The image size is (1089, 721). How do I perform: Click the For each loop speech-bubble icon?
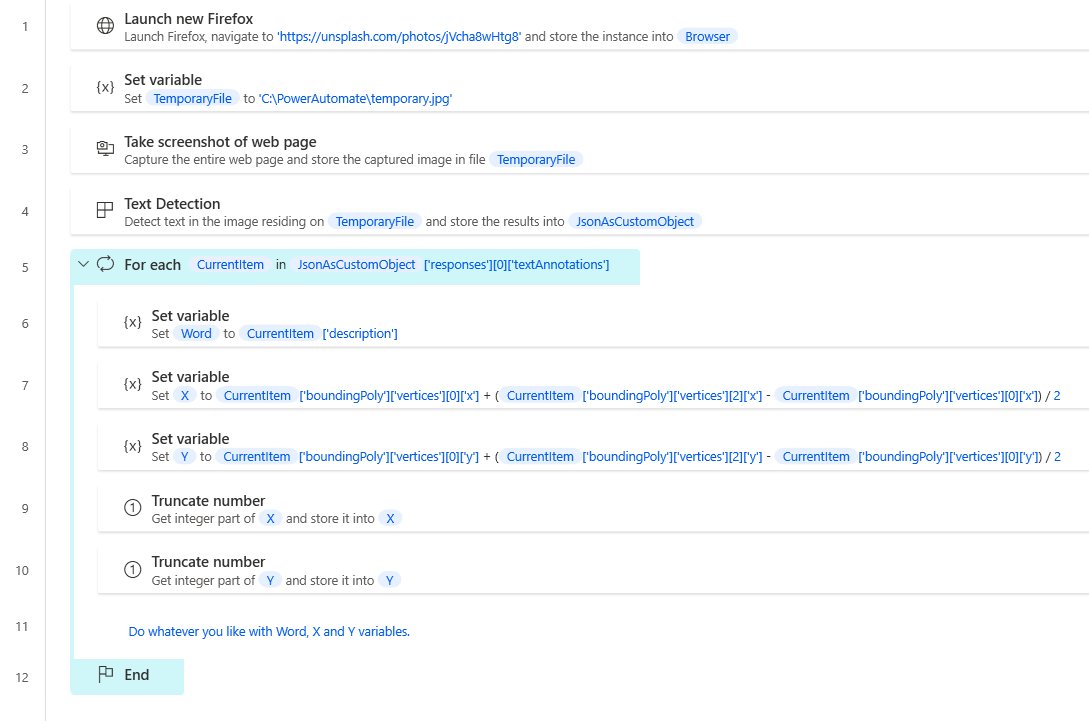tap(104, 264)
